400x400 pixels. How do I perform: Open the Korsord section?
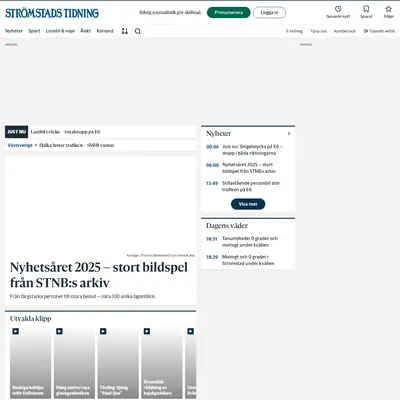[x=105, y=31]
